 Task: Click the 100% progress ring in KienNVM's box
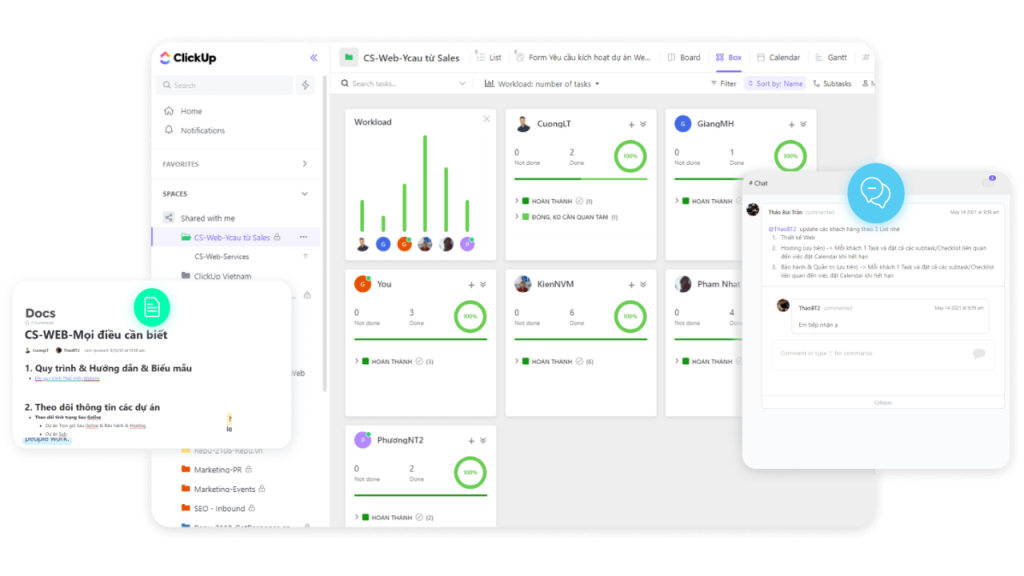click(x=630, y=316)
